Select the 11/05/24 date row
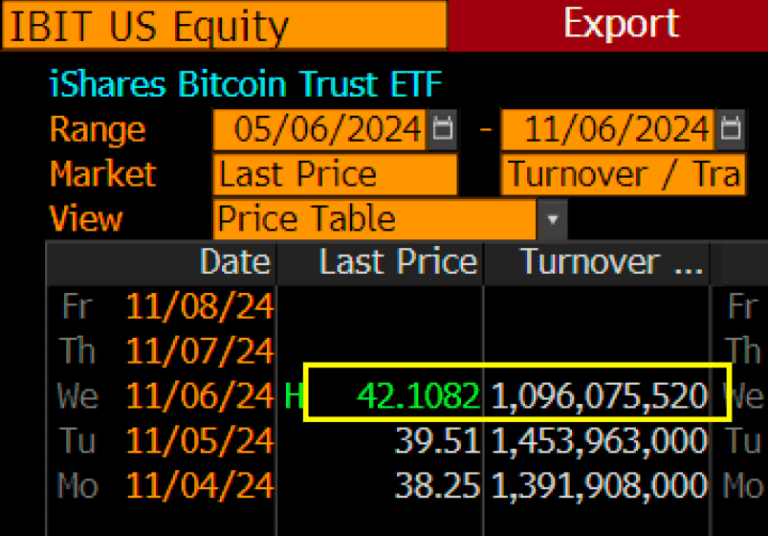 (199, 442)
